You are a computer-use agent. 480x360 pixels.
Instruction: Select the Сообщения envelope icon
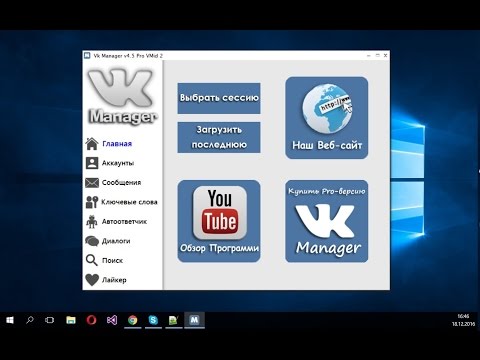[x=92, y=183]
